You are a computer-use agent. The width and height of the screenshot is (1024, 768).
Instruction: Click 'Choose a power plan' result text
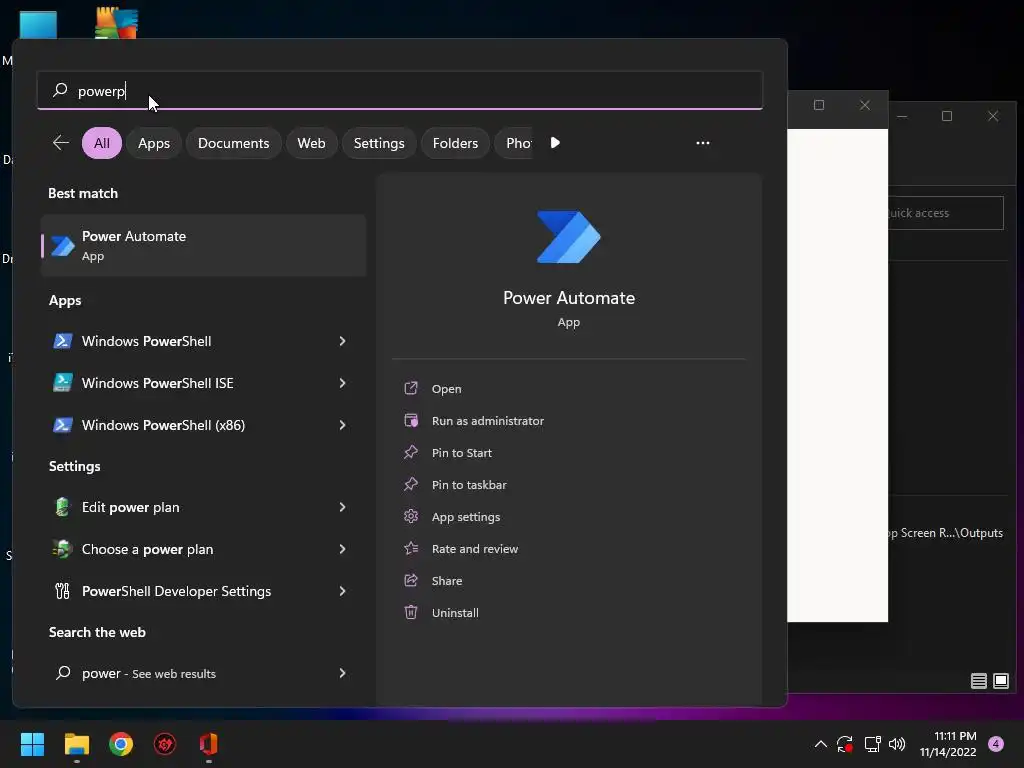point(148,549)
